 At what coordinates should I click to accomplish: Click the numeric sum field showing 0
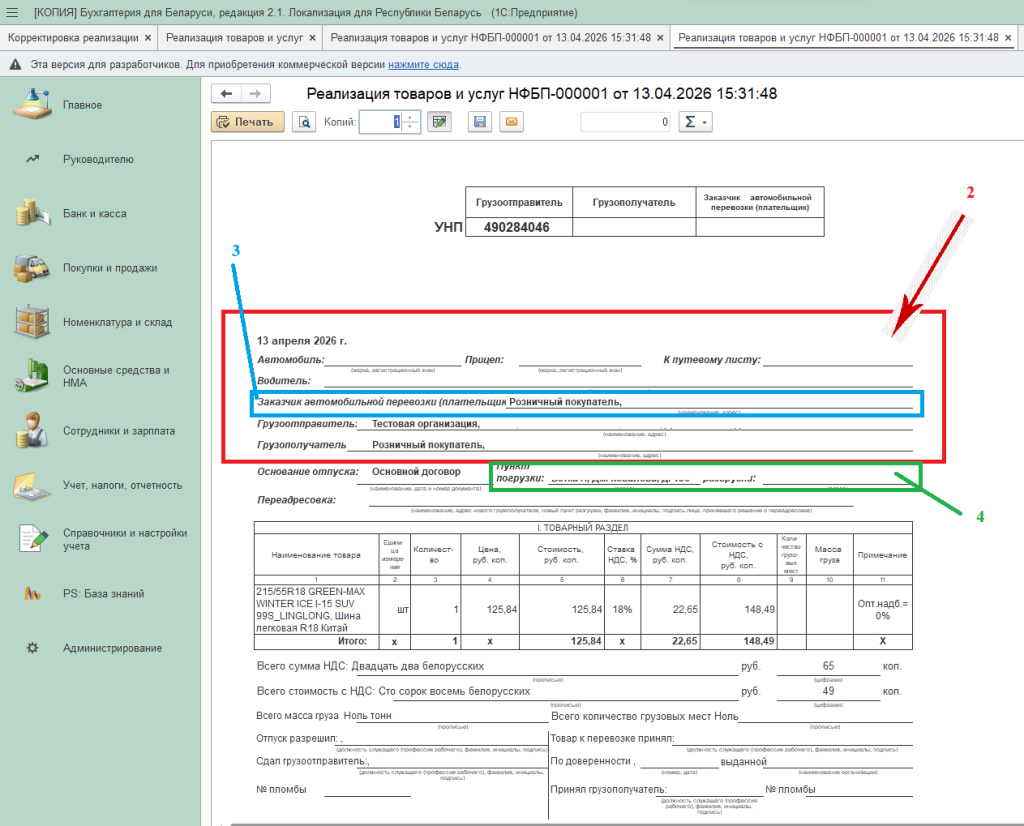(626, 122)
